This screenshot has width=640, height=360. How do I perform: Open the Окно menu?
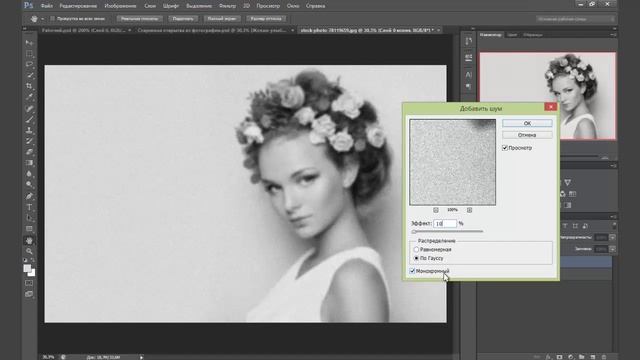293,6
